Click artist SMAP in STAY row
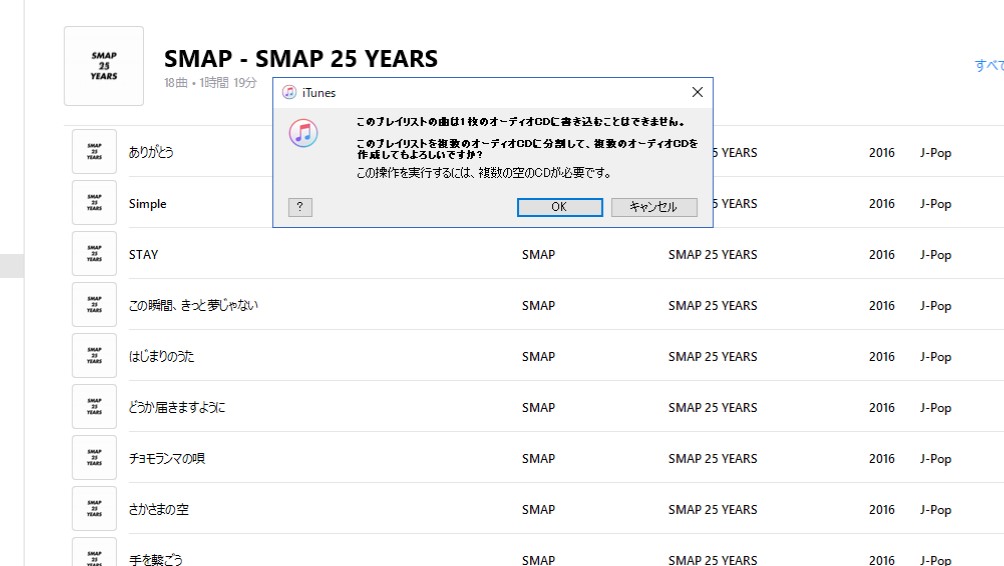The image size is (1004, 566). pyautogui.click(x=538, y=255)
